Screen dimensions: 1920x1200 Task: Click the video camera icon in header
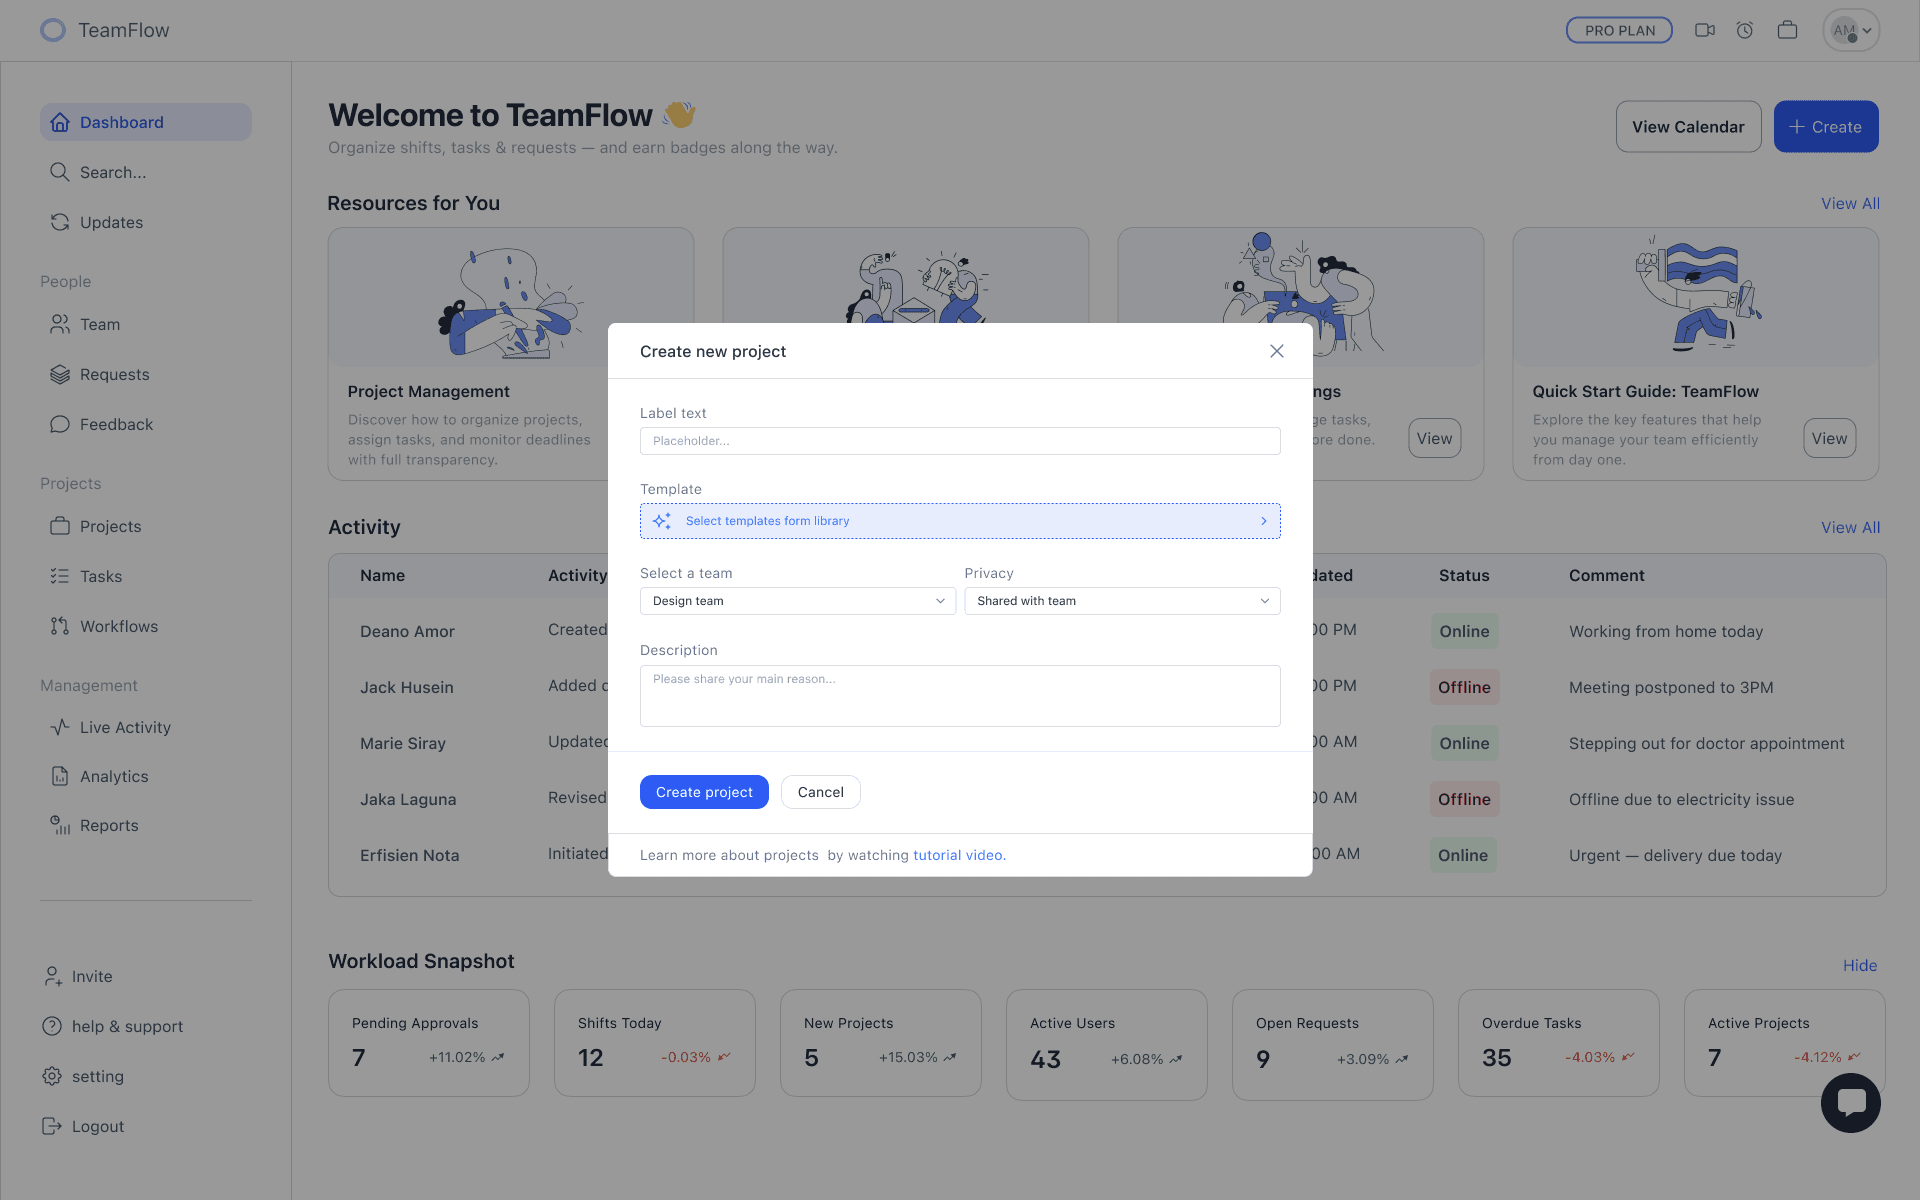[x=1705, y=30]
